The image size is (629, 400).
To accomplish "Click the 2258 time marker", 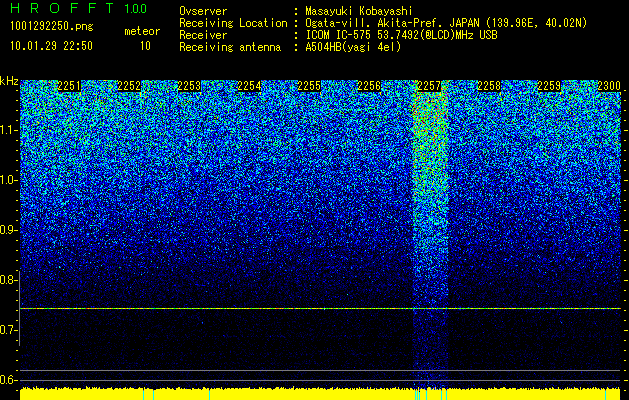I will tap(489, 86).
